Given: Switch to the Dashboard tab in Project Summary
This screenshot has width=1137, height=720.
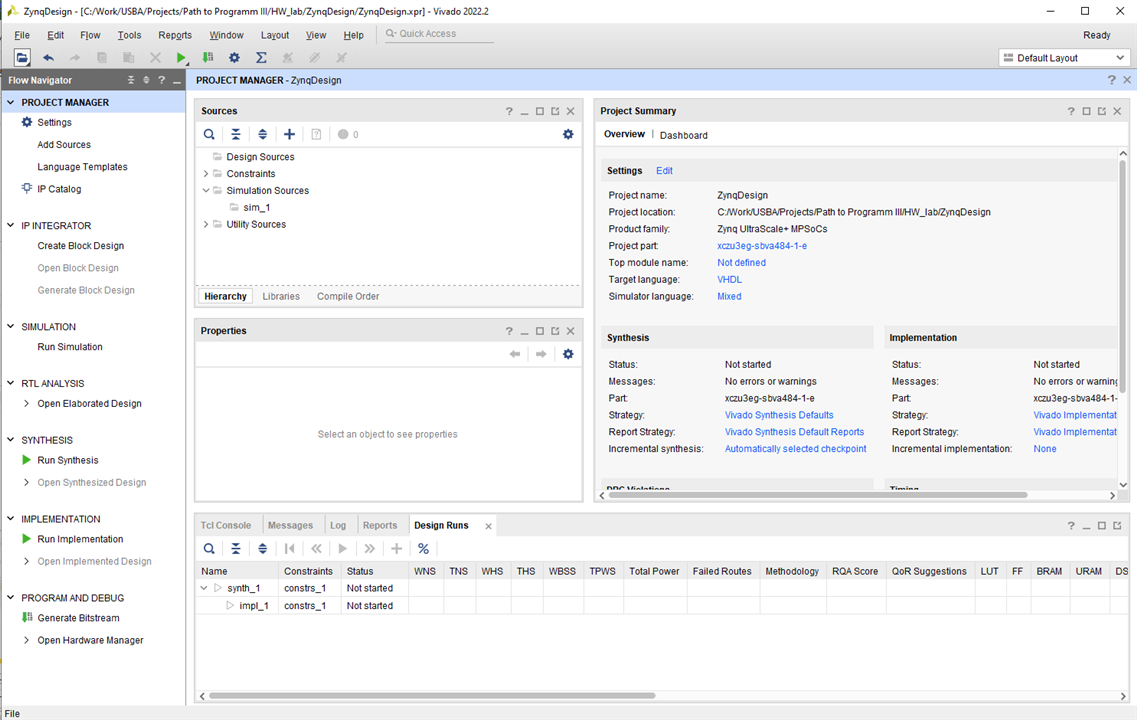Looking at the screenshot, I should (683, 135).
